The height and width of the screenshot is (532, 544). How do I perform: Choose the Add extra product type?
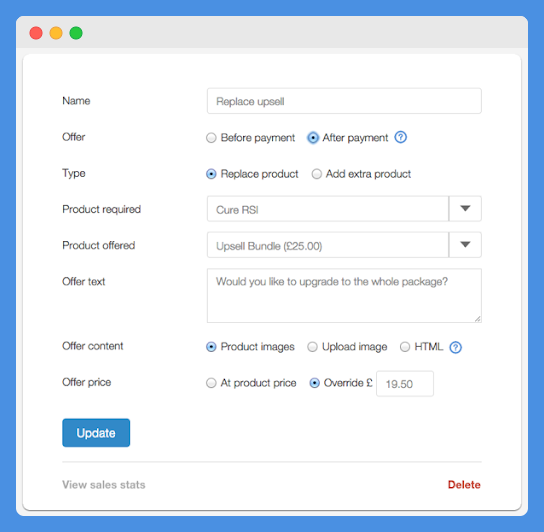point(316,174)
